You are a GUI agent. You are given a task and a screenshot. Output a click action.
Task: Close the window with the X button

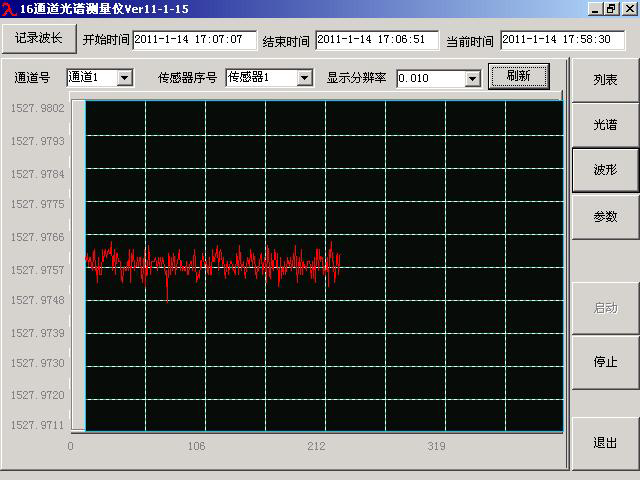[628, 9]
